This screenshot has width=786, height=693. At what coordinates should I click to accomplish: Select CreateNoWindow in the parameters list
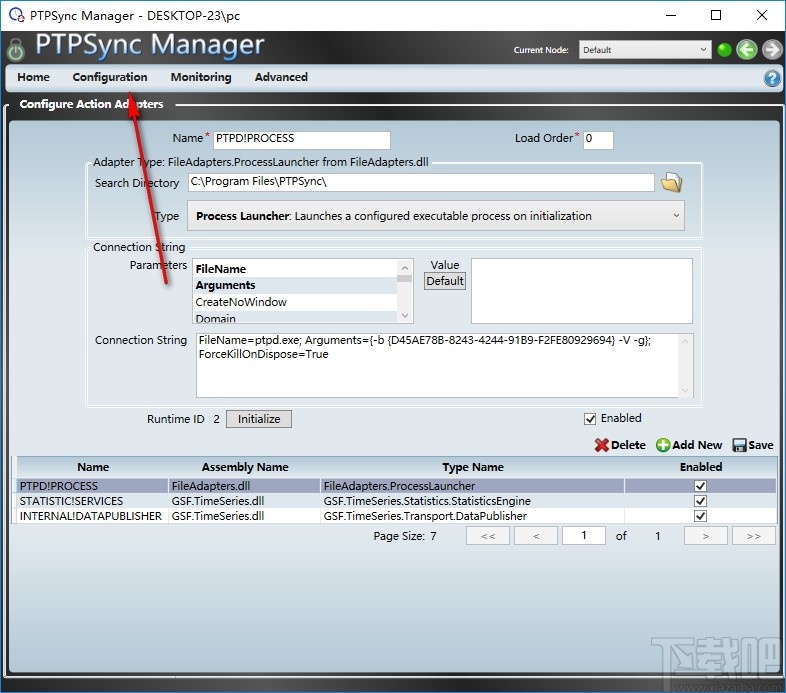coord(295,302)
